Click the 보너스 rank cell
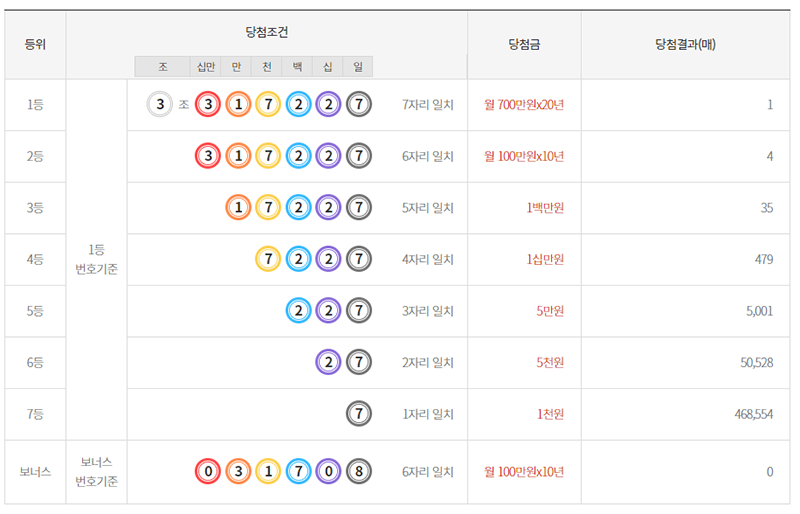 [x=35, y=472]
